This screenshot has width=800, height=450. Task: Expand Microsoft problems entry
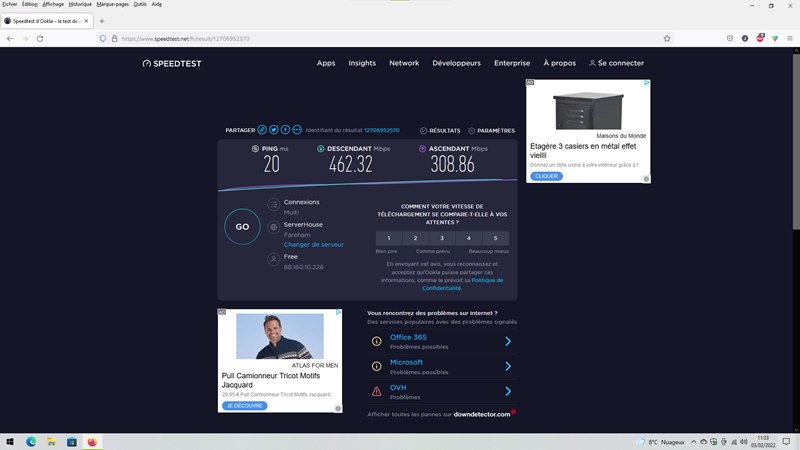[x=508, y=366]
